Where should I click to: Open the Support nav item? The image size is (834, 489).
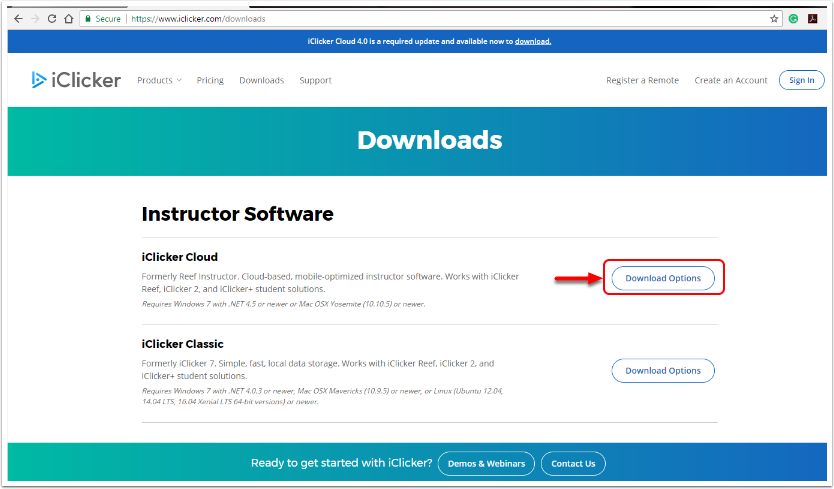(315, 80)
